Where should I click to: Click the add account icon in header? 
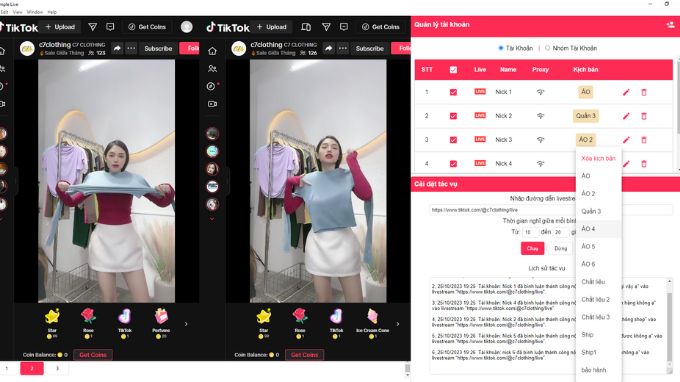[670, 25]
